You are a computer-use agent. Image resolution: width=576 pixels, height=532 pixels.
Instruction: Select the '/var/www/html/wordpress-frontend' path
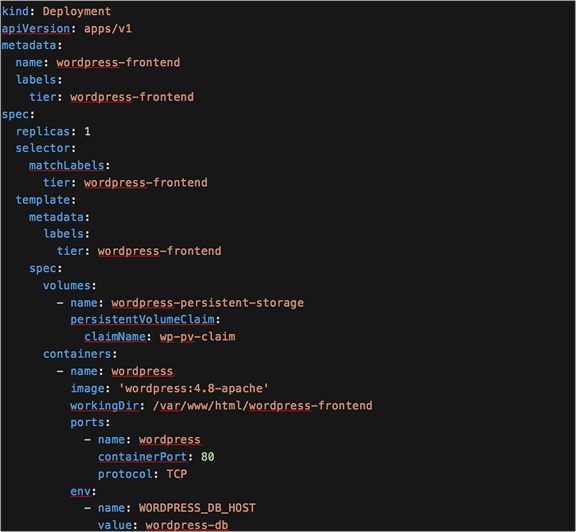[263, 406]
